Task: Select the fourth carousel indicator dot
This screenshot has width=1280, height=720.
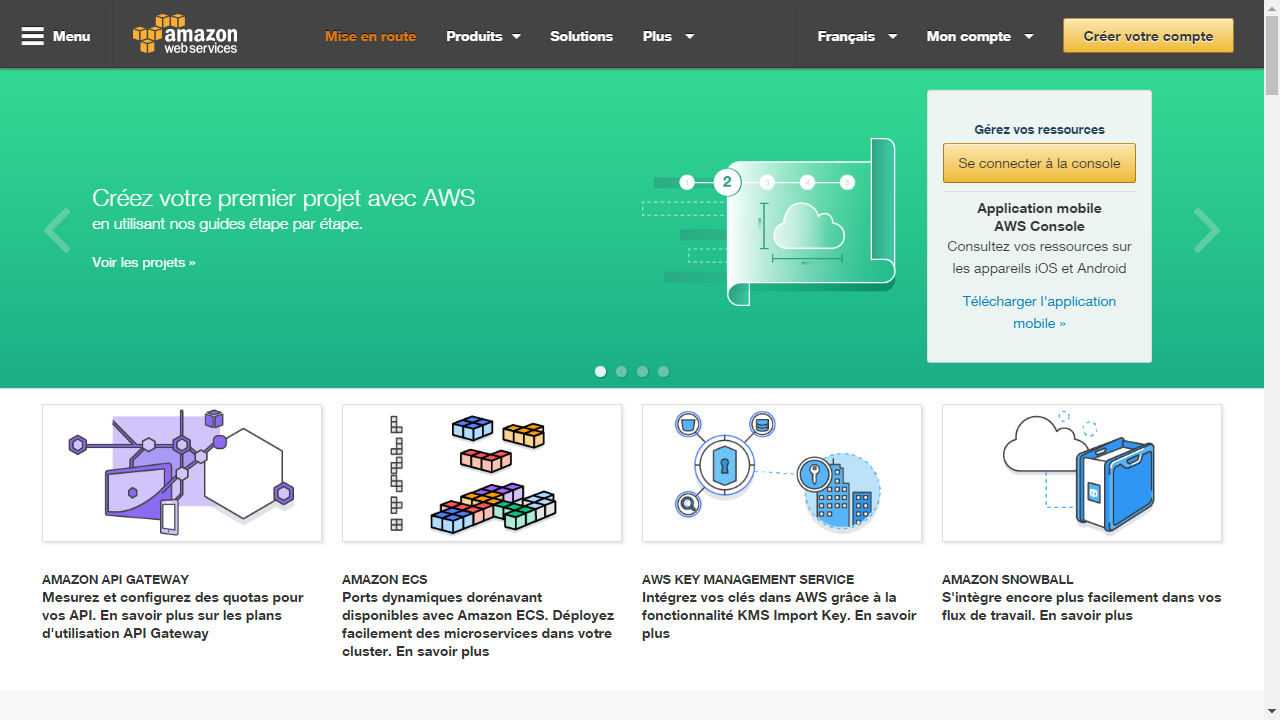Action: [x=663, y=371]
